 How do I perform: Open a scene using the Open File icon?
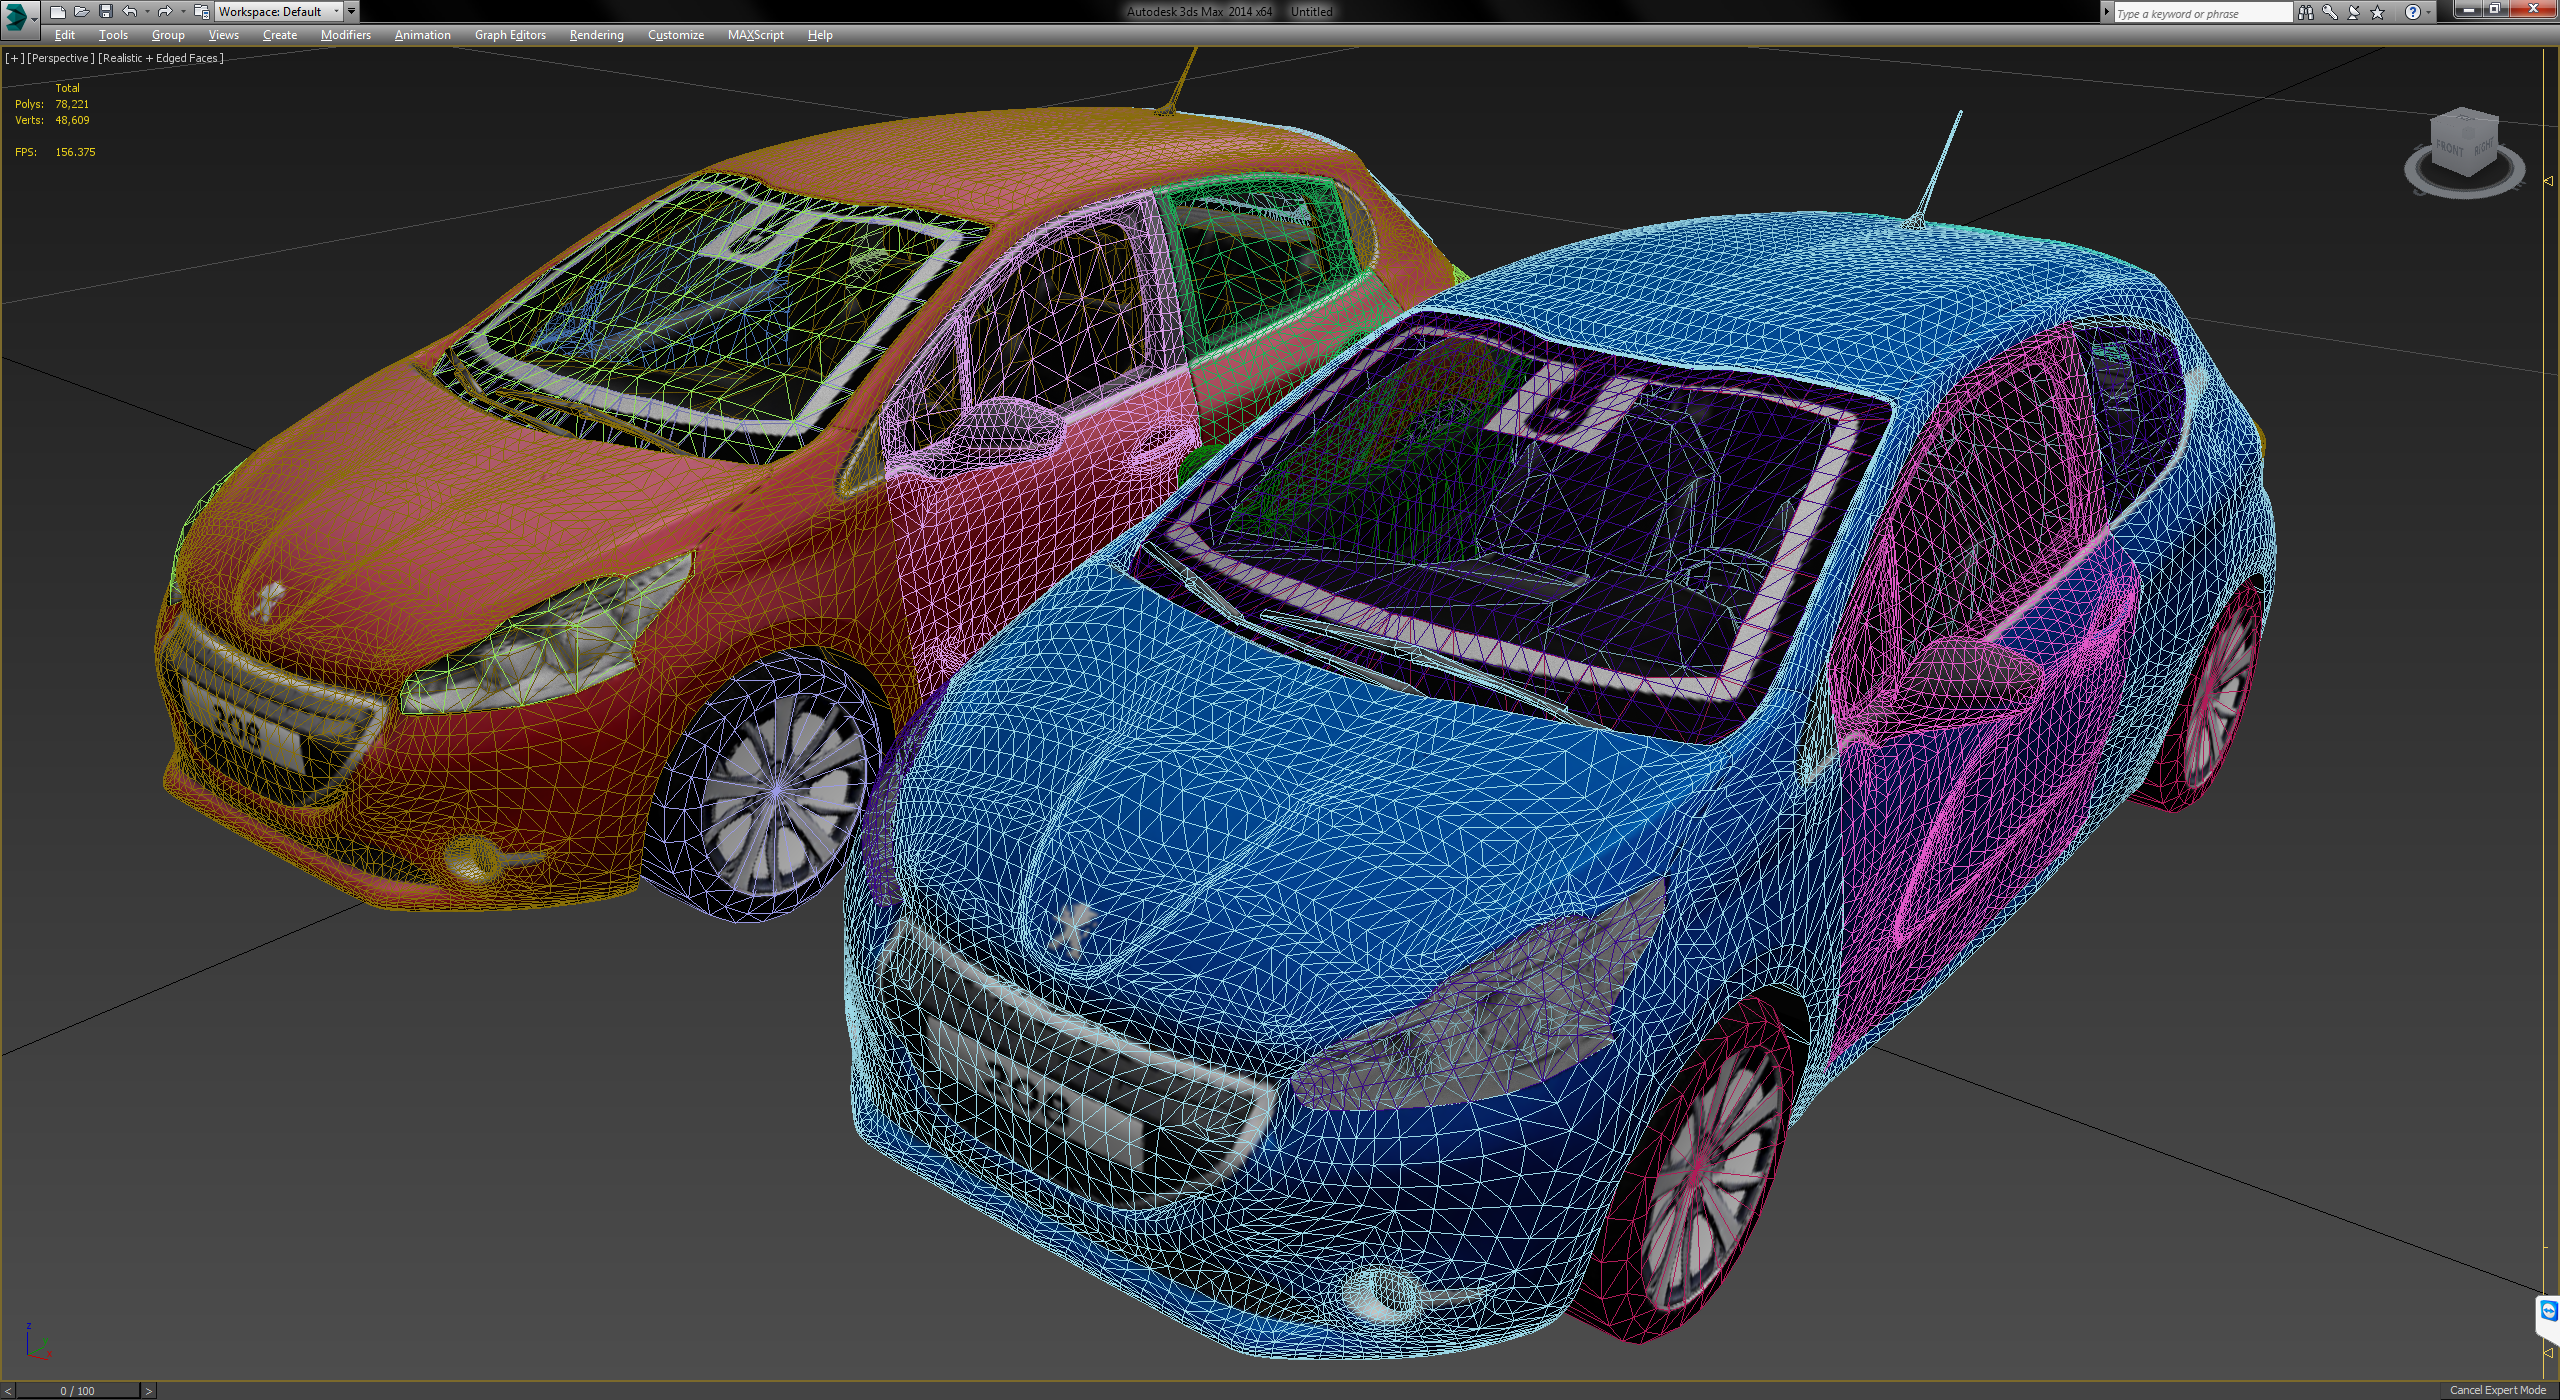pos(82,11)
